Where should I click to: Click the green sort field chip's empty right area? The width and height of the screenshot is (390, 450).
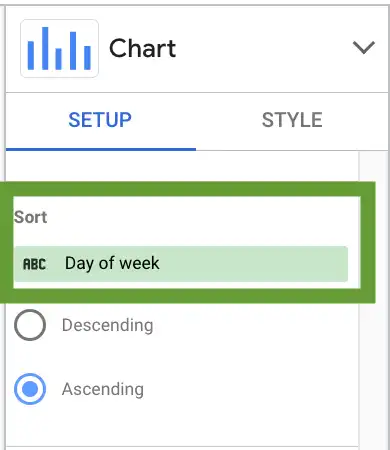point(253,264)
